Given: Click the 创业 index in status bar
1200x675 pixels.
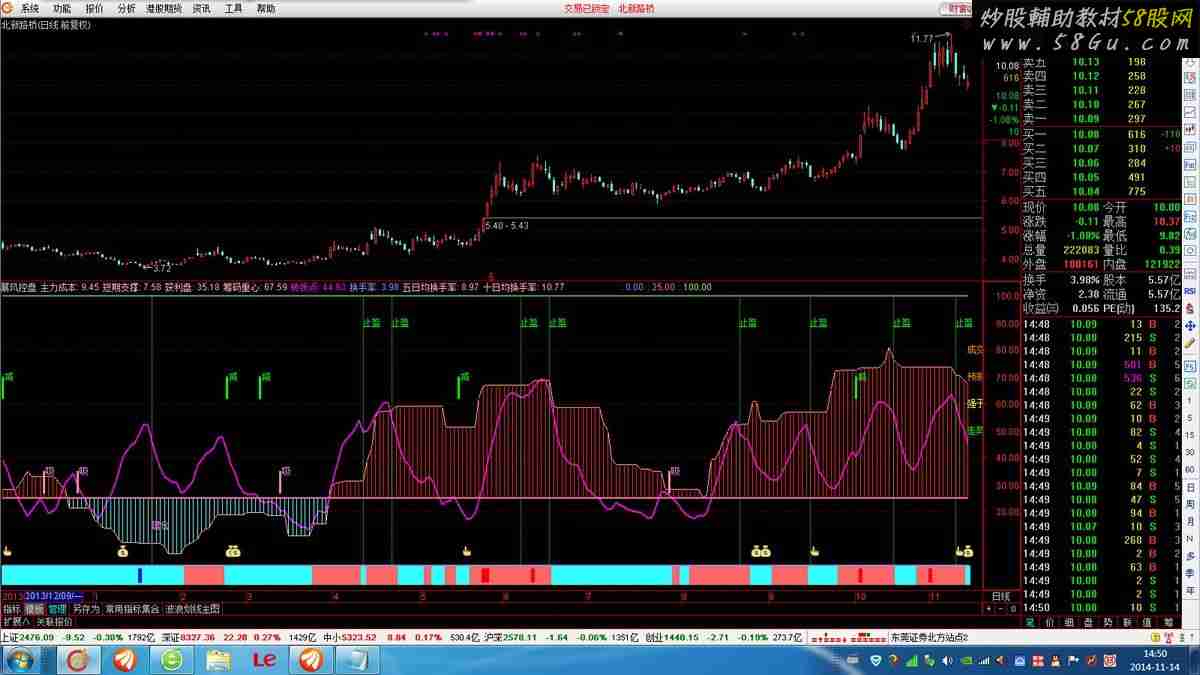Looking at the screenshot, I should [654, 636].
